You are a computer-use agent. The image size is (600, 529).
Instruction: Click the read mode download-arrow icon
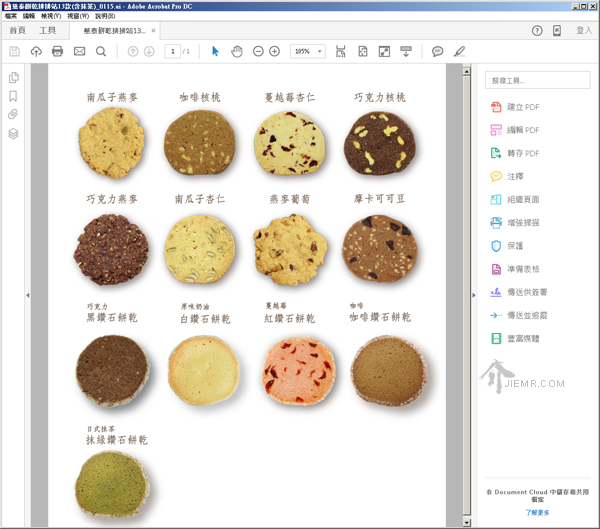pos(406,51)
